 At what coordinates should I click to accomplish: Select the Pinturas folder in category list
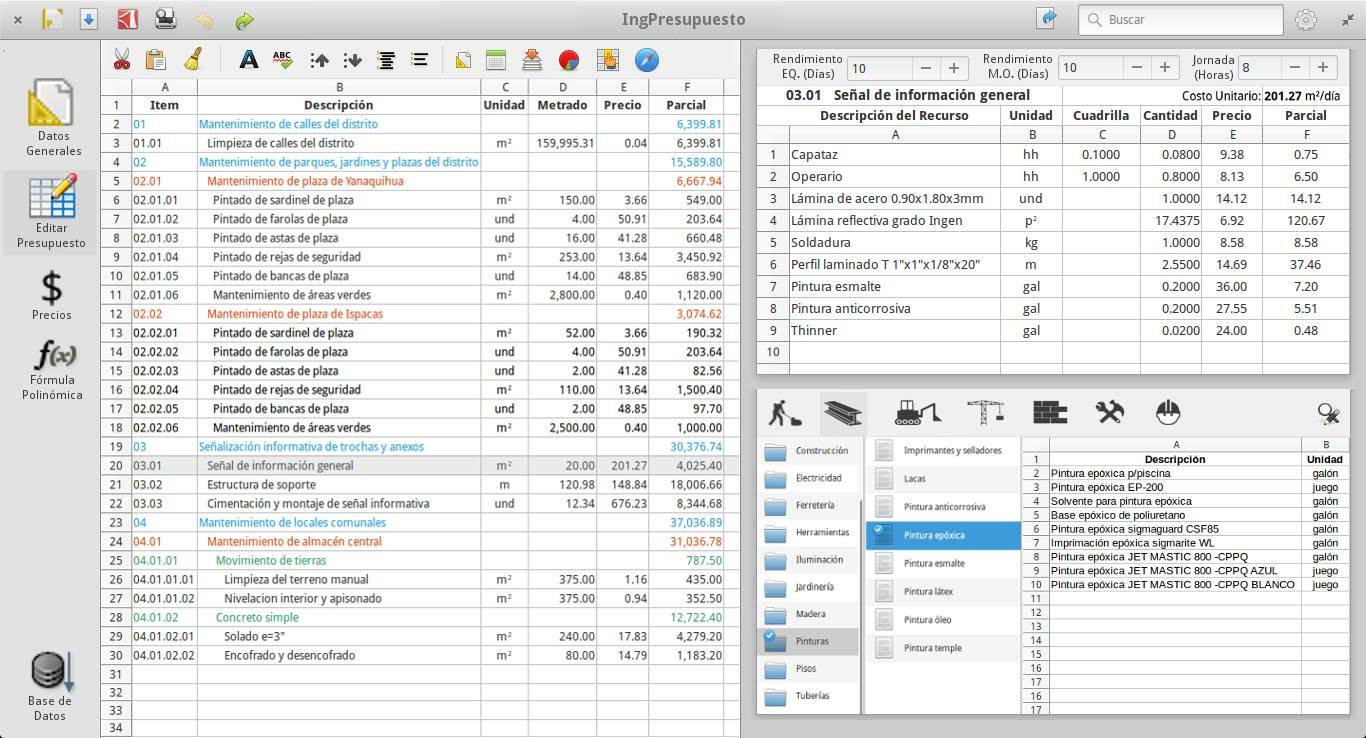tap(808, 641)
